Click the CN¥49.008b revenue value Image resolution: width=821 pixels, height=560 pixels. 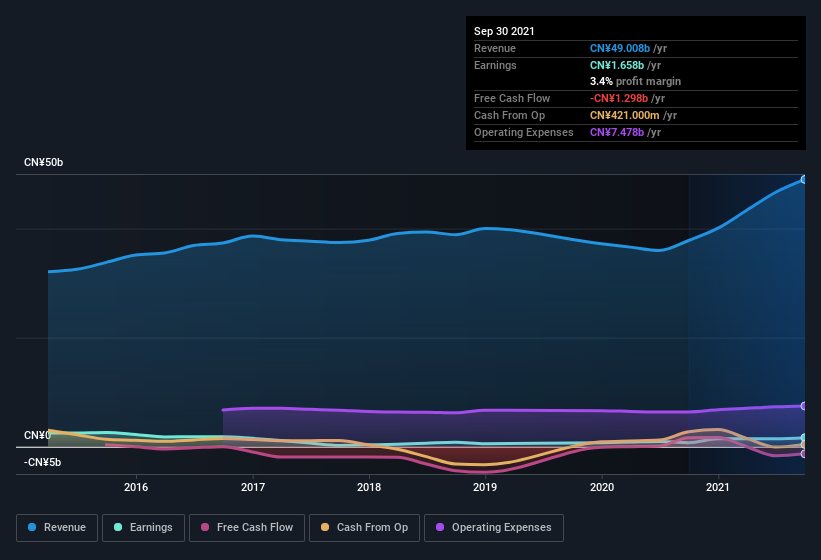[620, 48]
